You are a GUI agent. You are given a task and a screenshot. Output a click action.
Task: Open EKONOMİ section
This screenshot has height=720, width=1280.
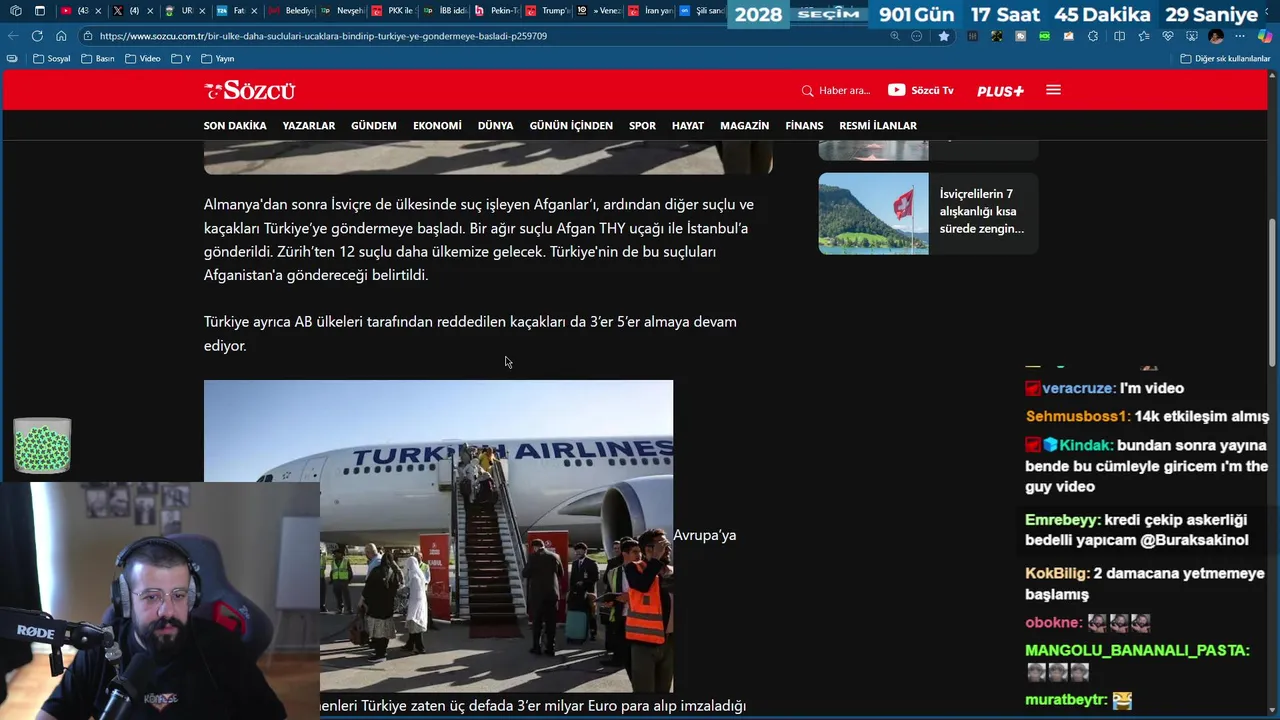coord(437,126)
